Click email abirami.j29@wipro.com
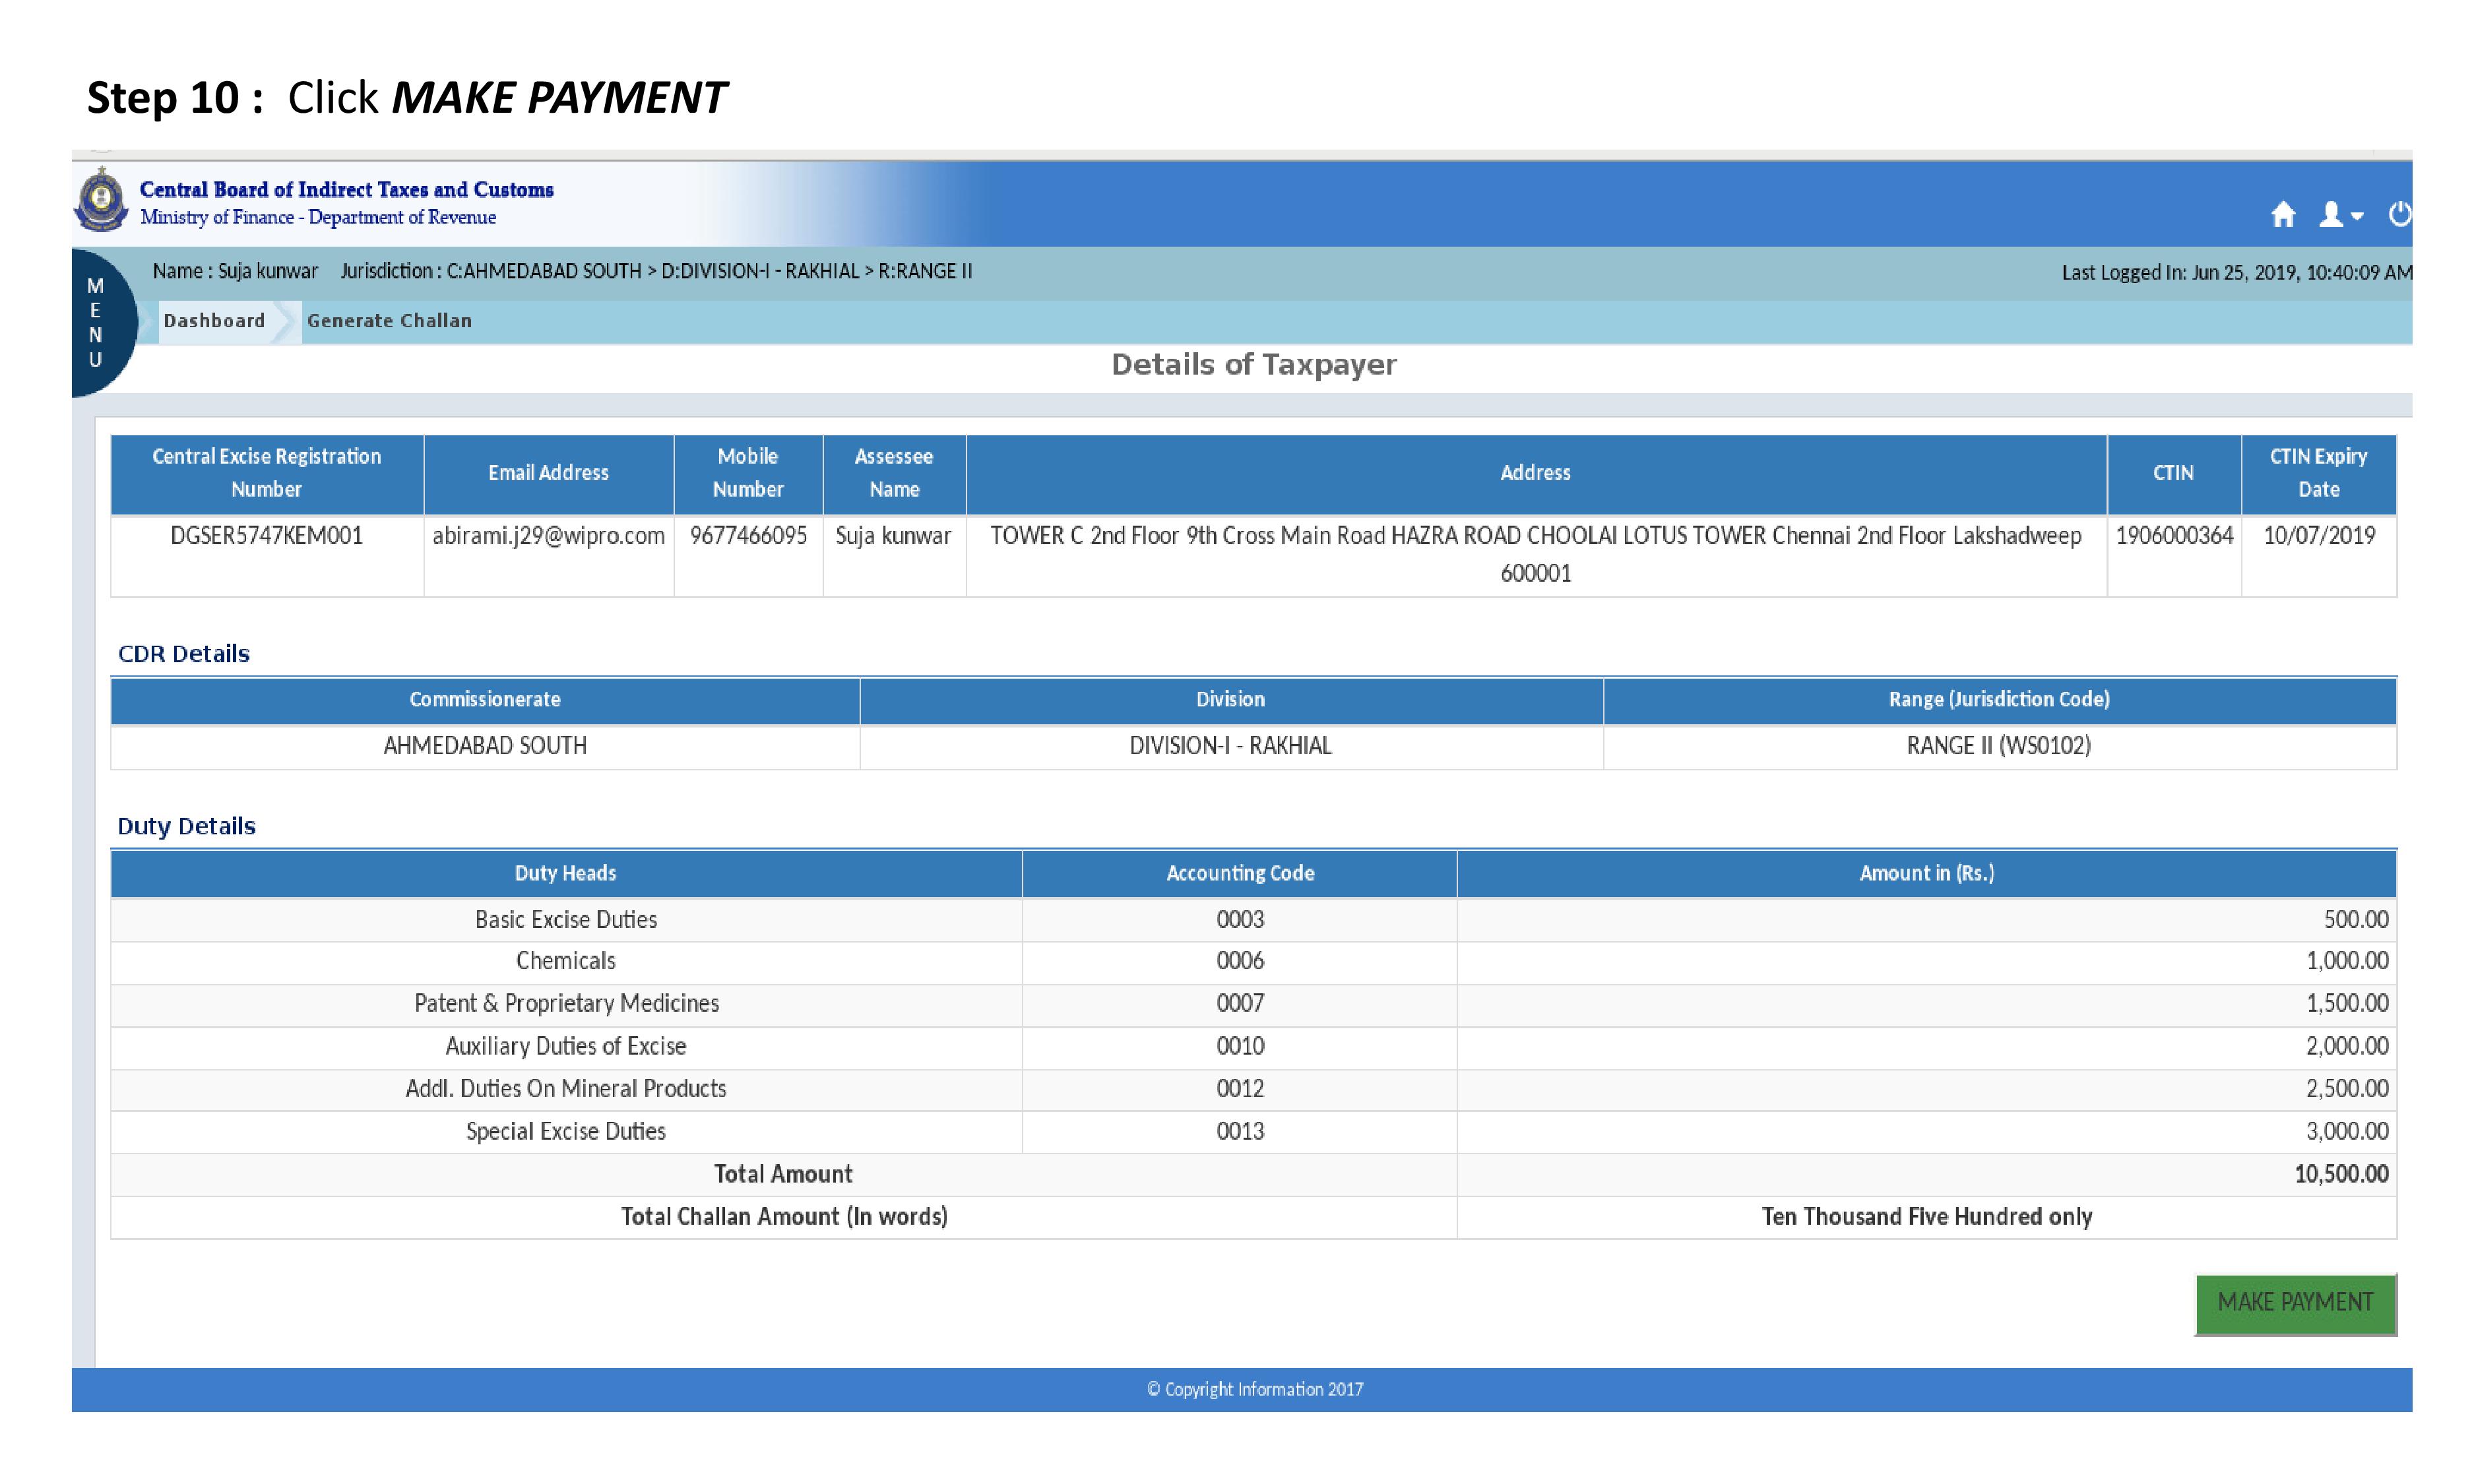The width and height of the screenshot is (2474, 1484). (548, 536)
